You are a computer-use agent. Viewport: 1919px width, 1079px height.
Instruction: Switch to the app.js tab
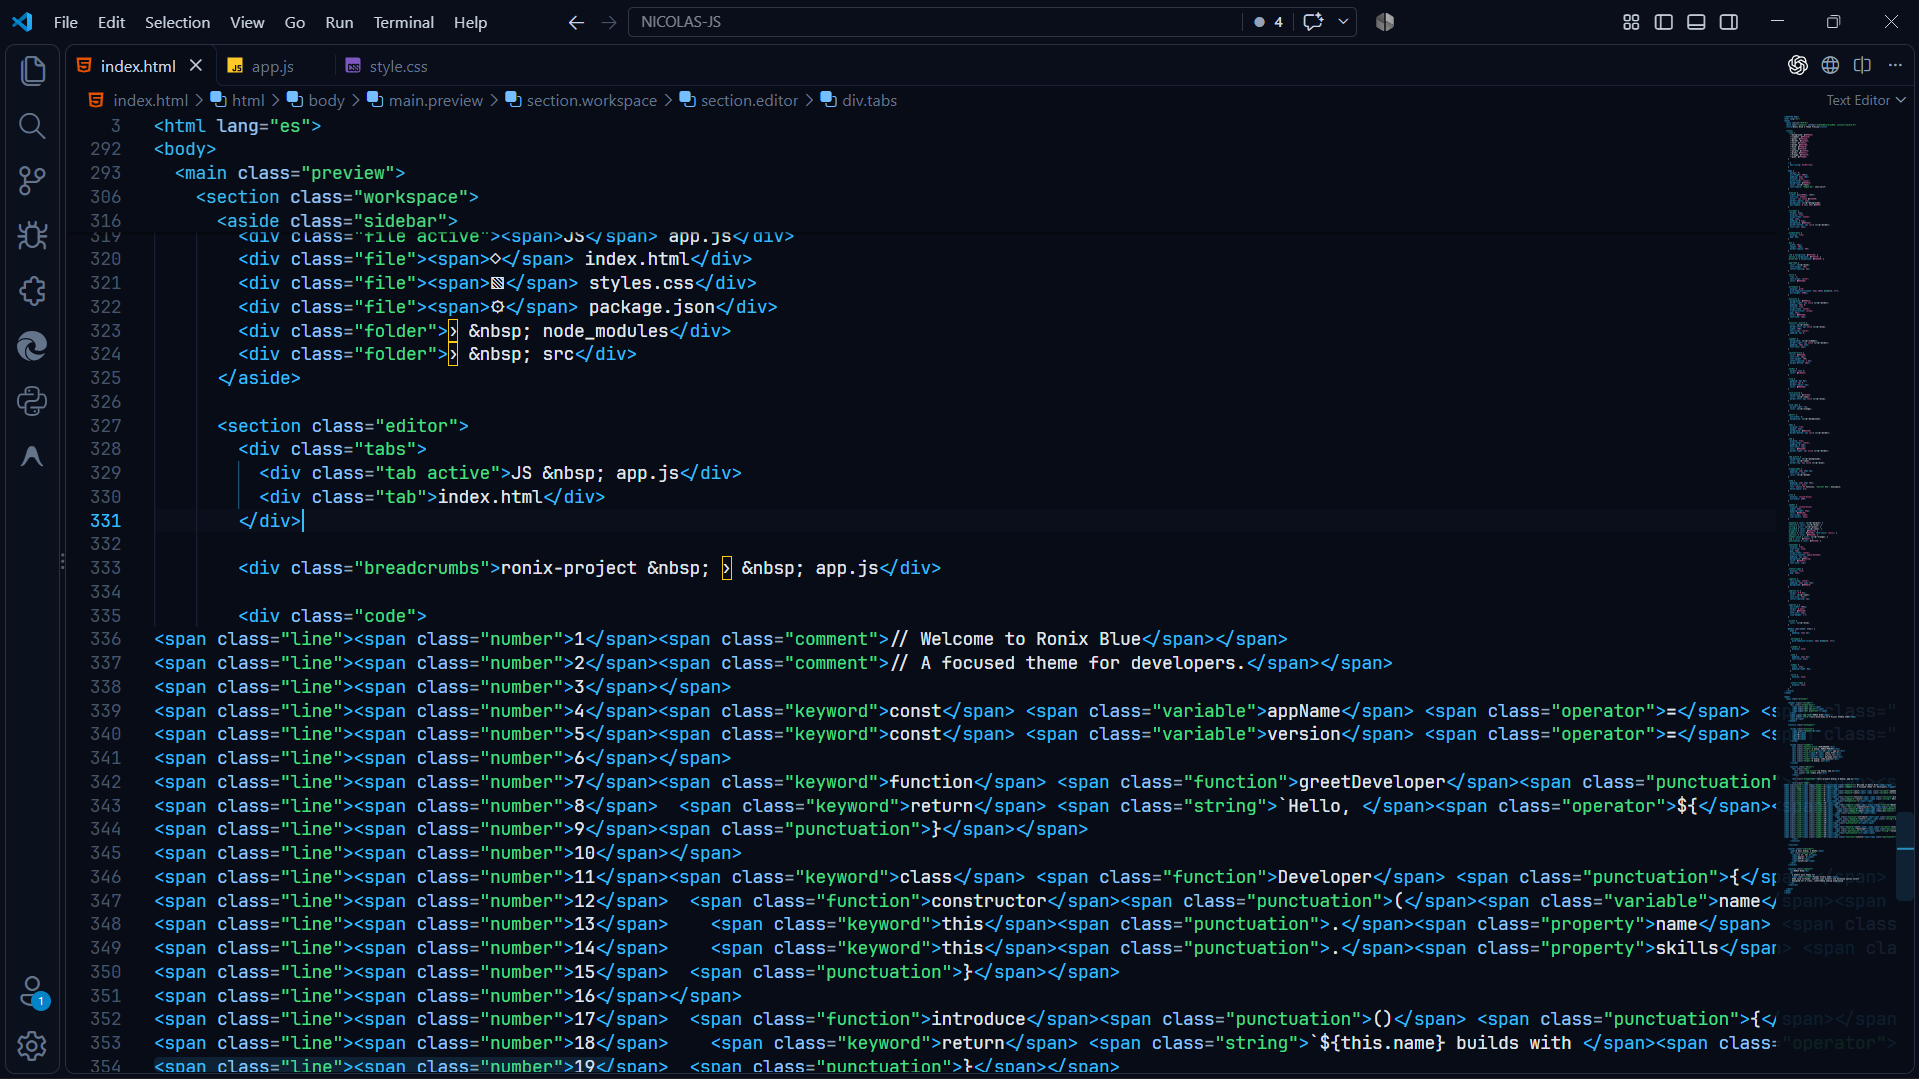click(x=272, y=66)
